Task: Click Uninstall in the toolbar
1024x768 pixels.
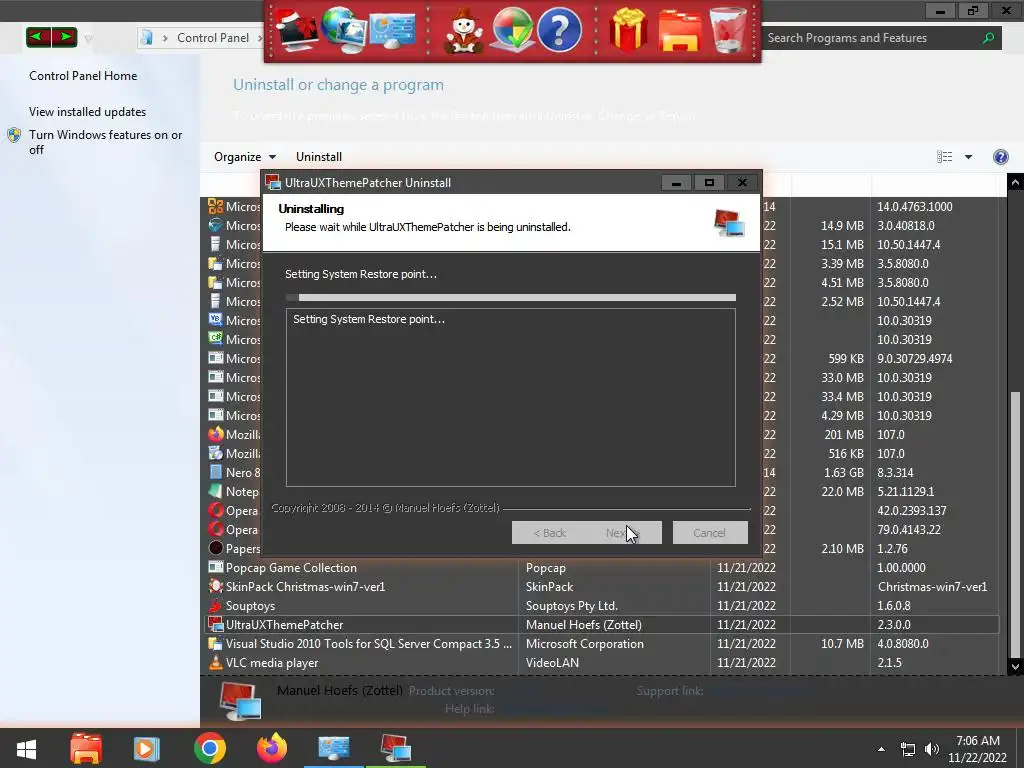Action: pos(319,157)
